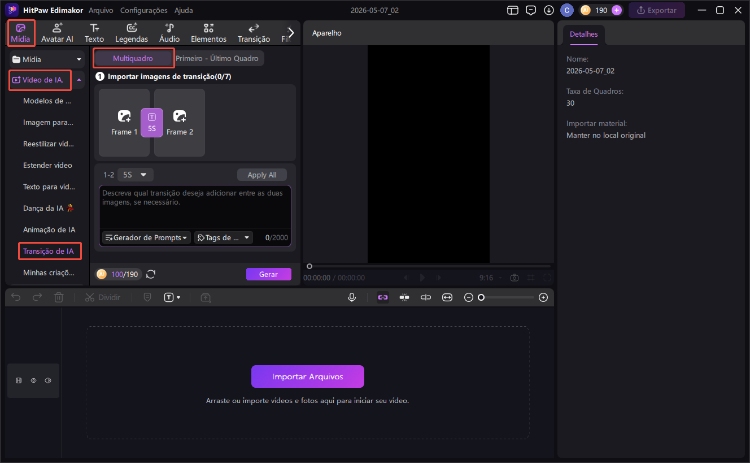Open the Detalhes tab

(x=584, y=34)
